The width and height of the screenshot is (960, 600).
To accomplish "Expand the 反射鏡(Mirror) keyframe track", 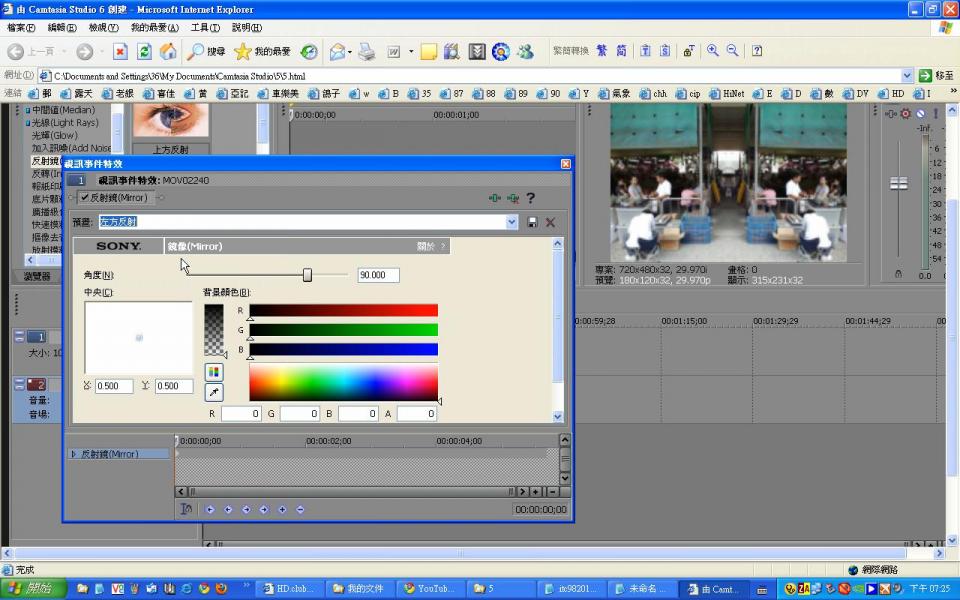I will [73, 454].
